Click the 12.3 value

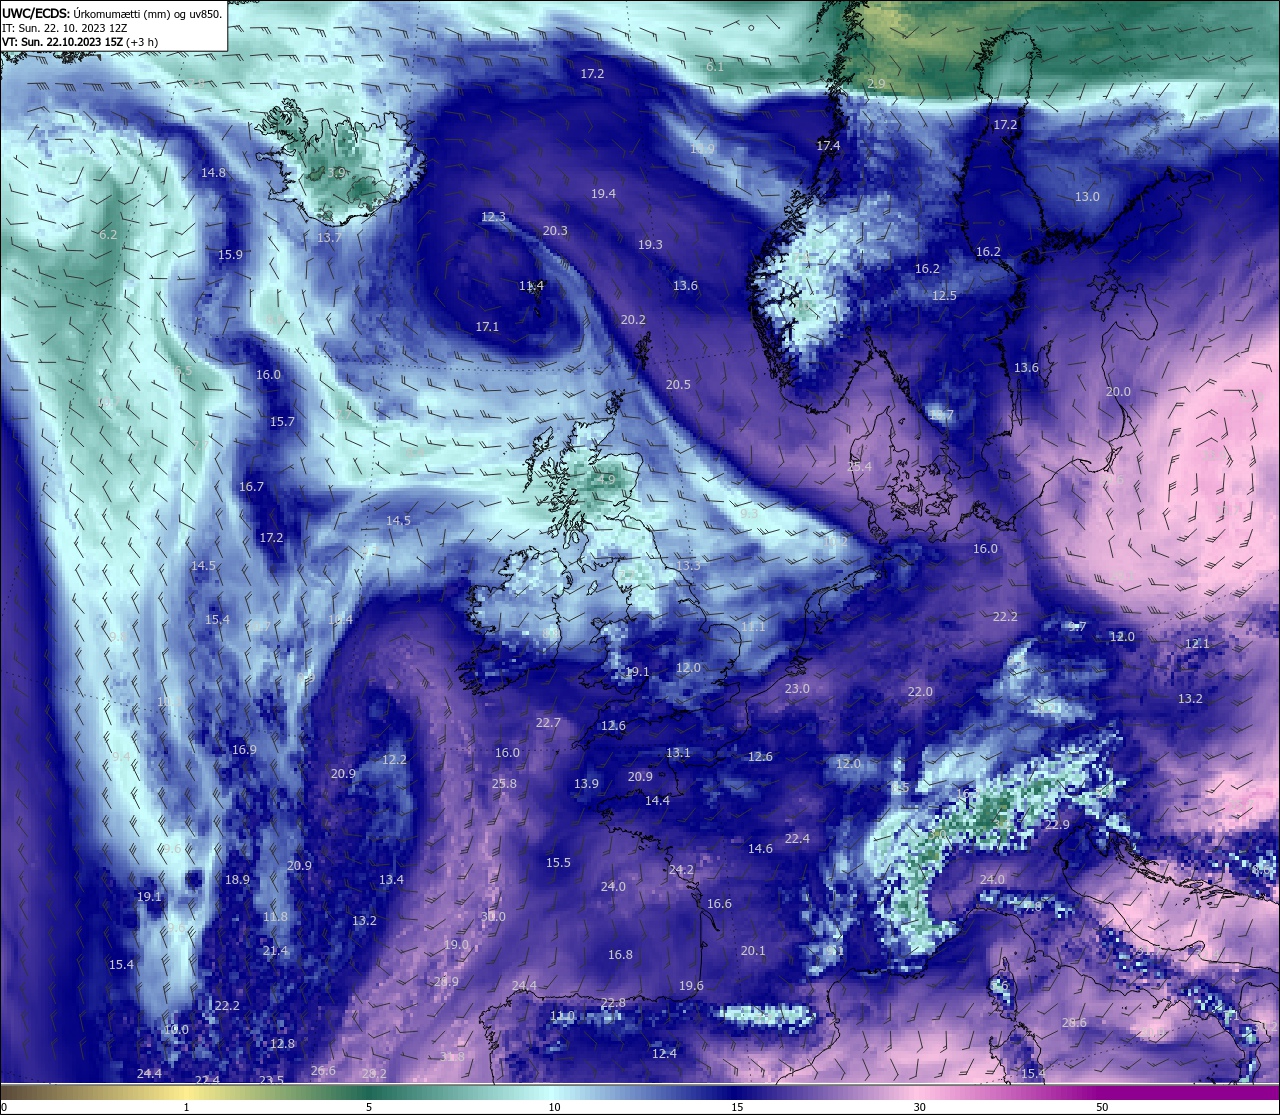tap(493, 217)
